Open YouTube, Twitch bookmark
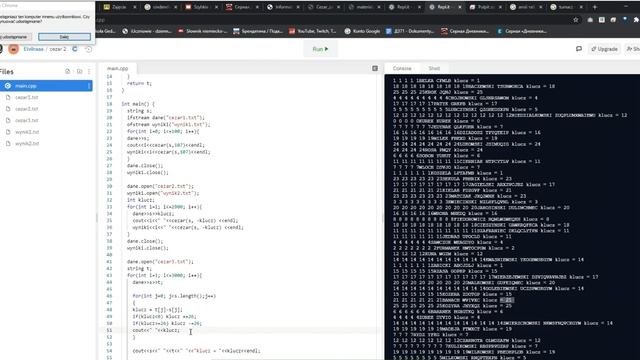The width and height of the screenshot is (640, 360). click(313, 31)
